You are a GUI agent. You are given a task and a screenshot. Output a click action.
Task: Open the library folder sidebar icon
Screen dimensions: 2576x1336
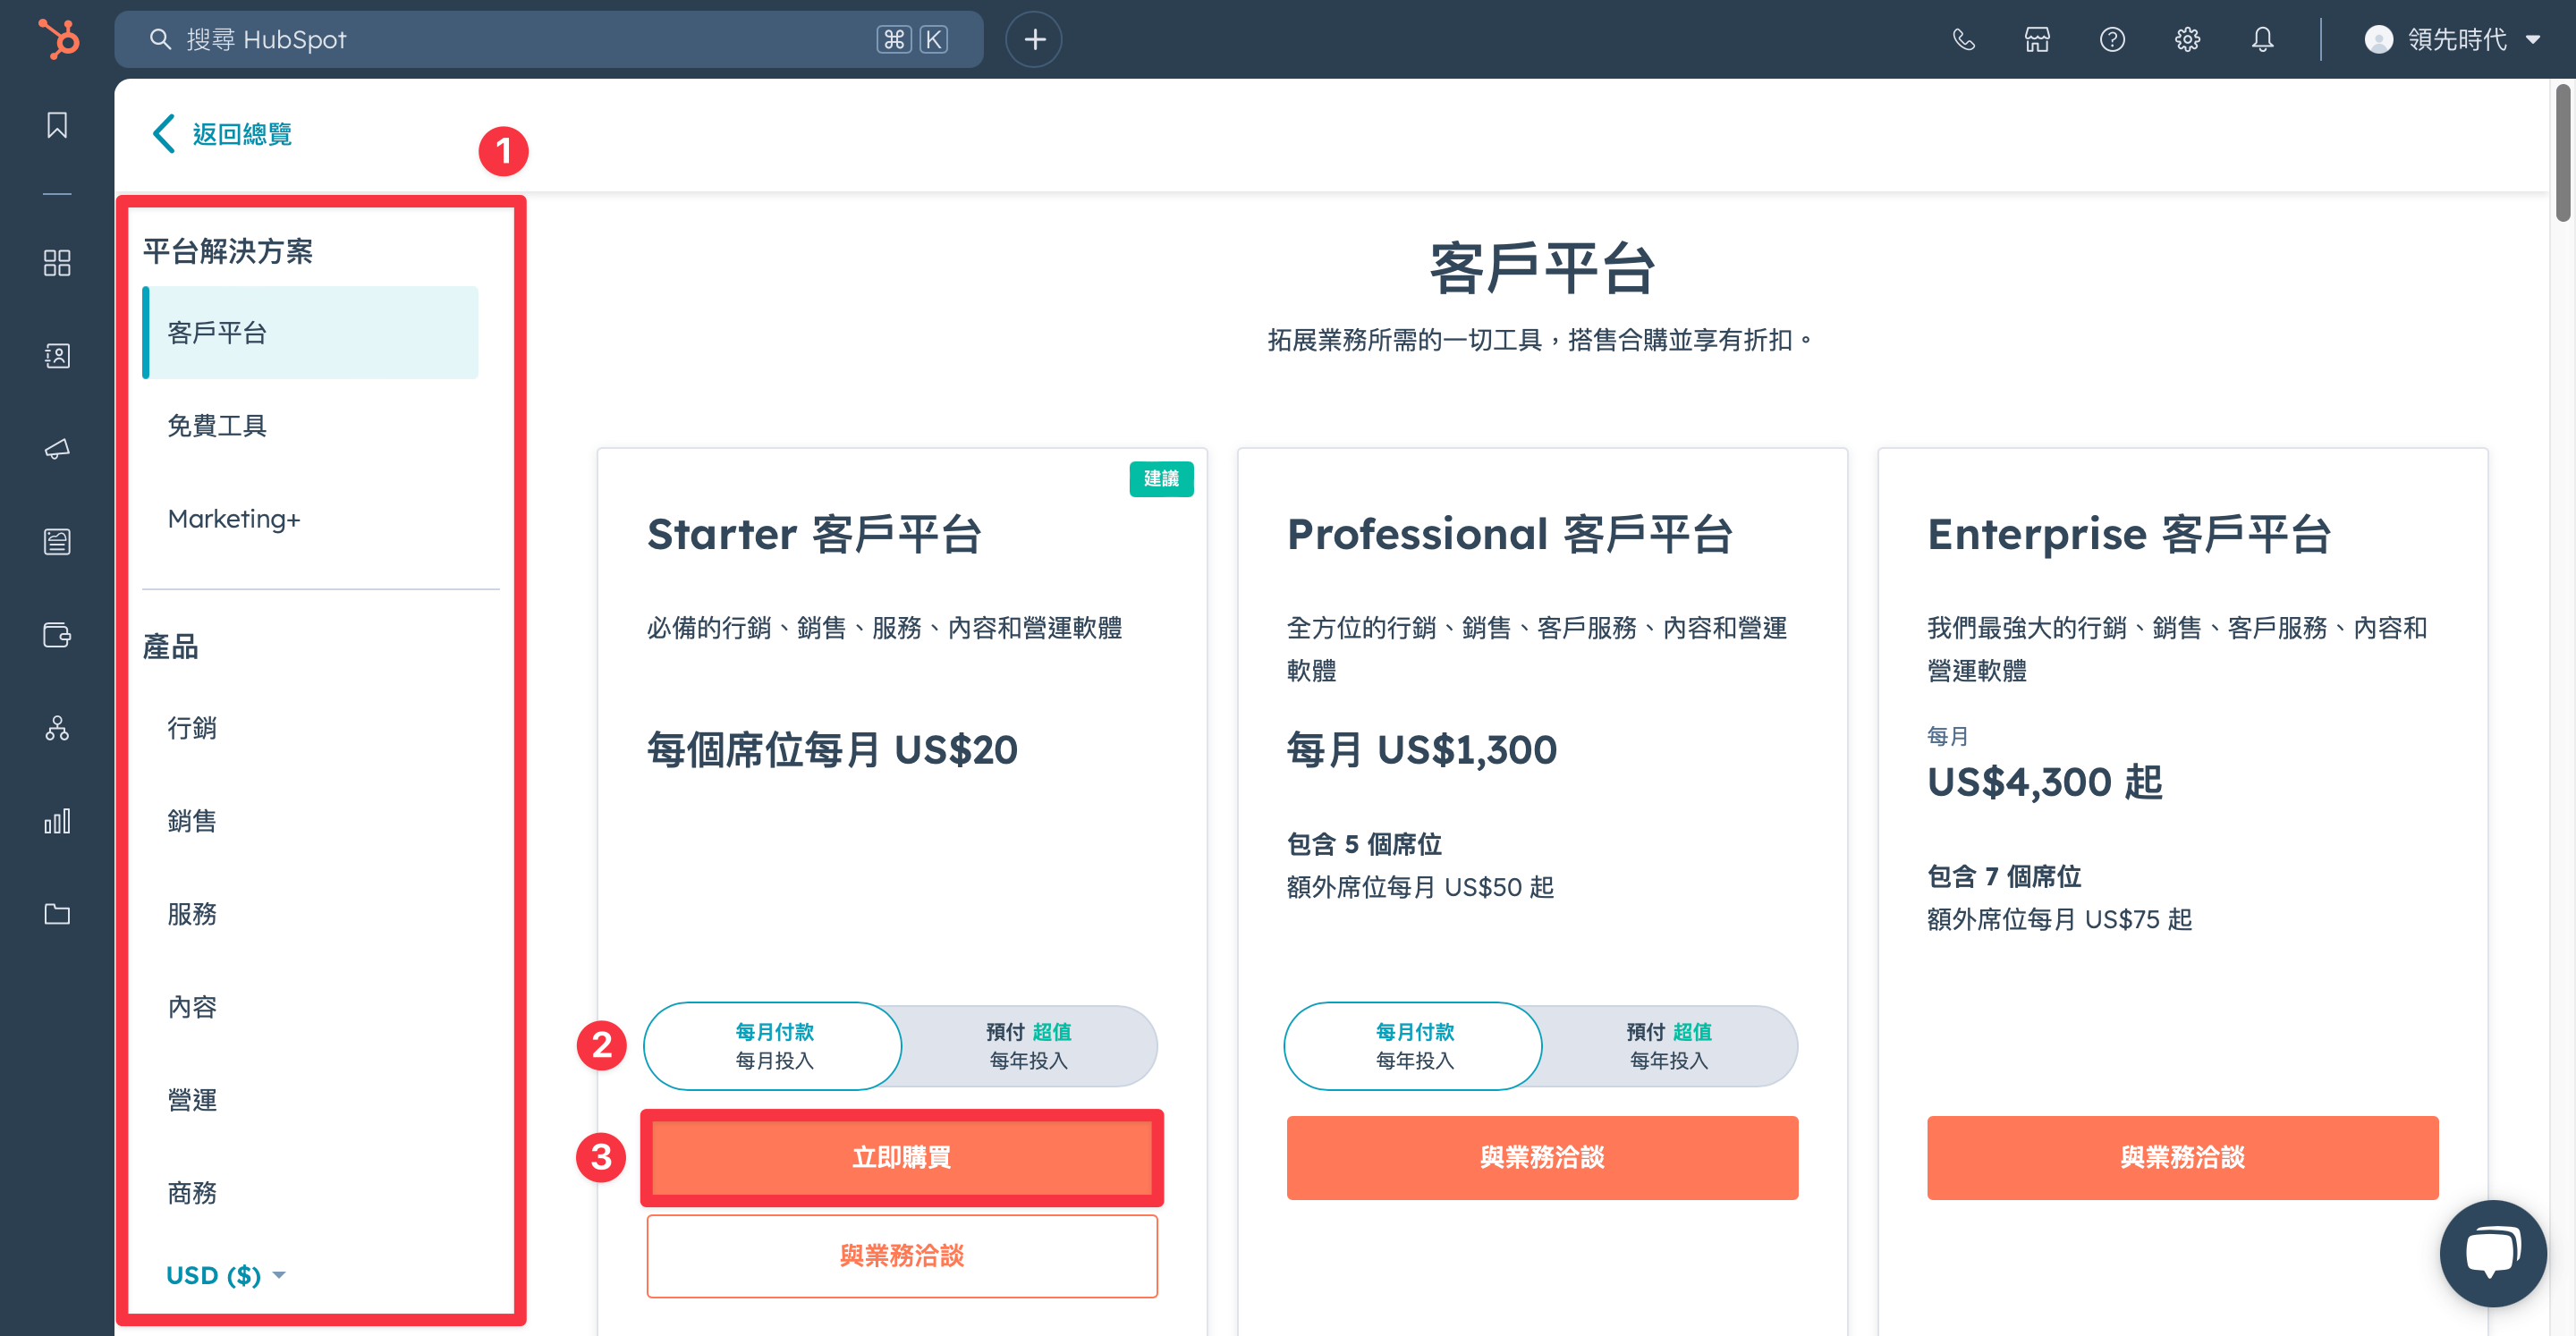(57, 914)
